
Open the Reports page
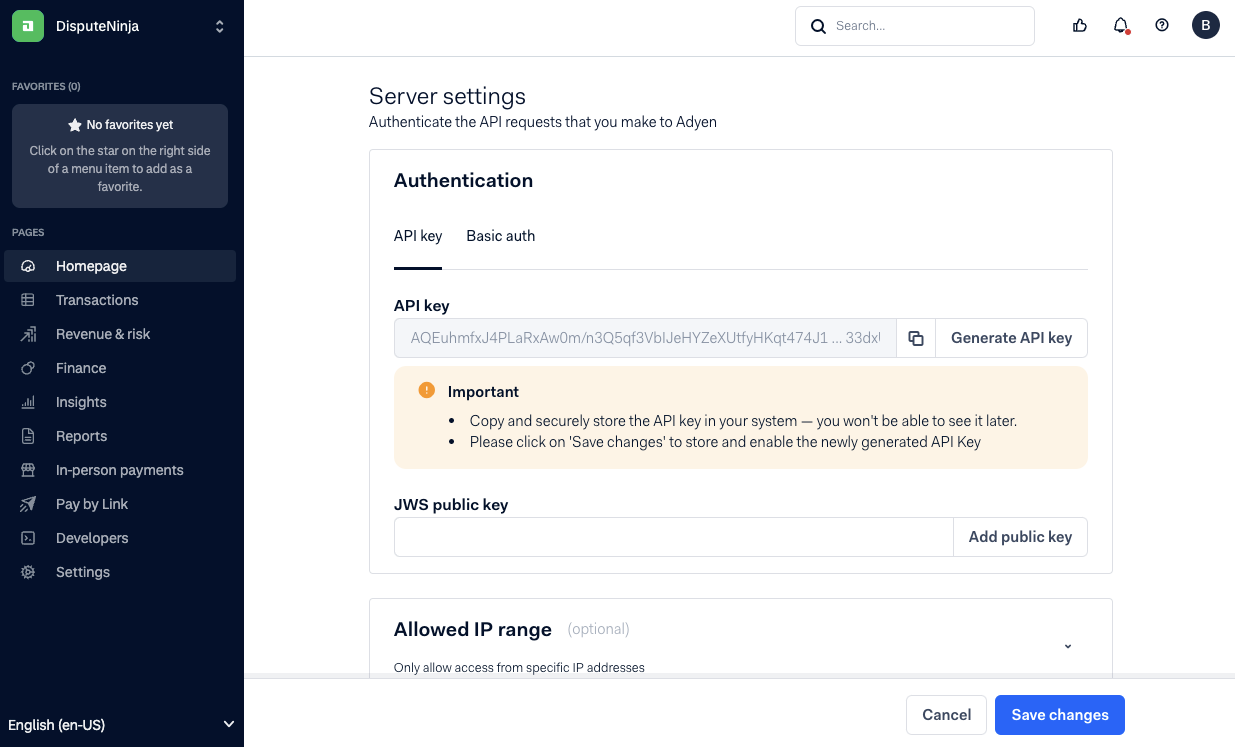pos(120,436)
